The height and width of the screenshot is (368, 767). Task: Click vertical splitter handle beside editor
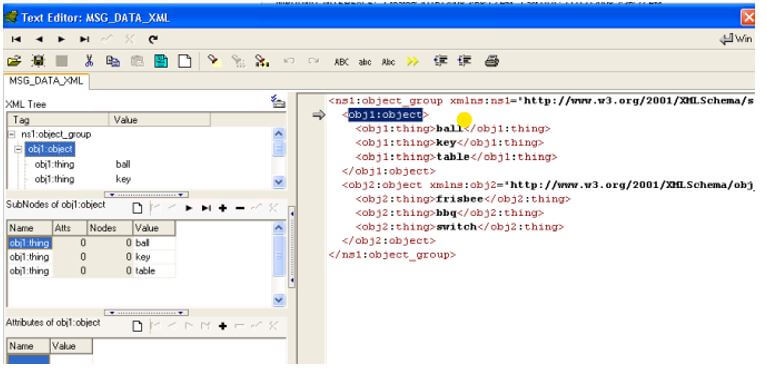pyautogui.click(x=292, y=247)
